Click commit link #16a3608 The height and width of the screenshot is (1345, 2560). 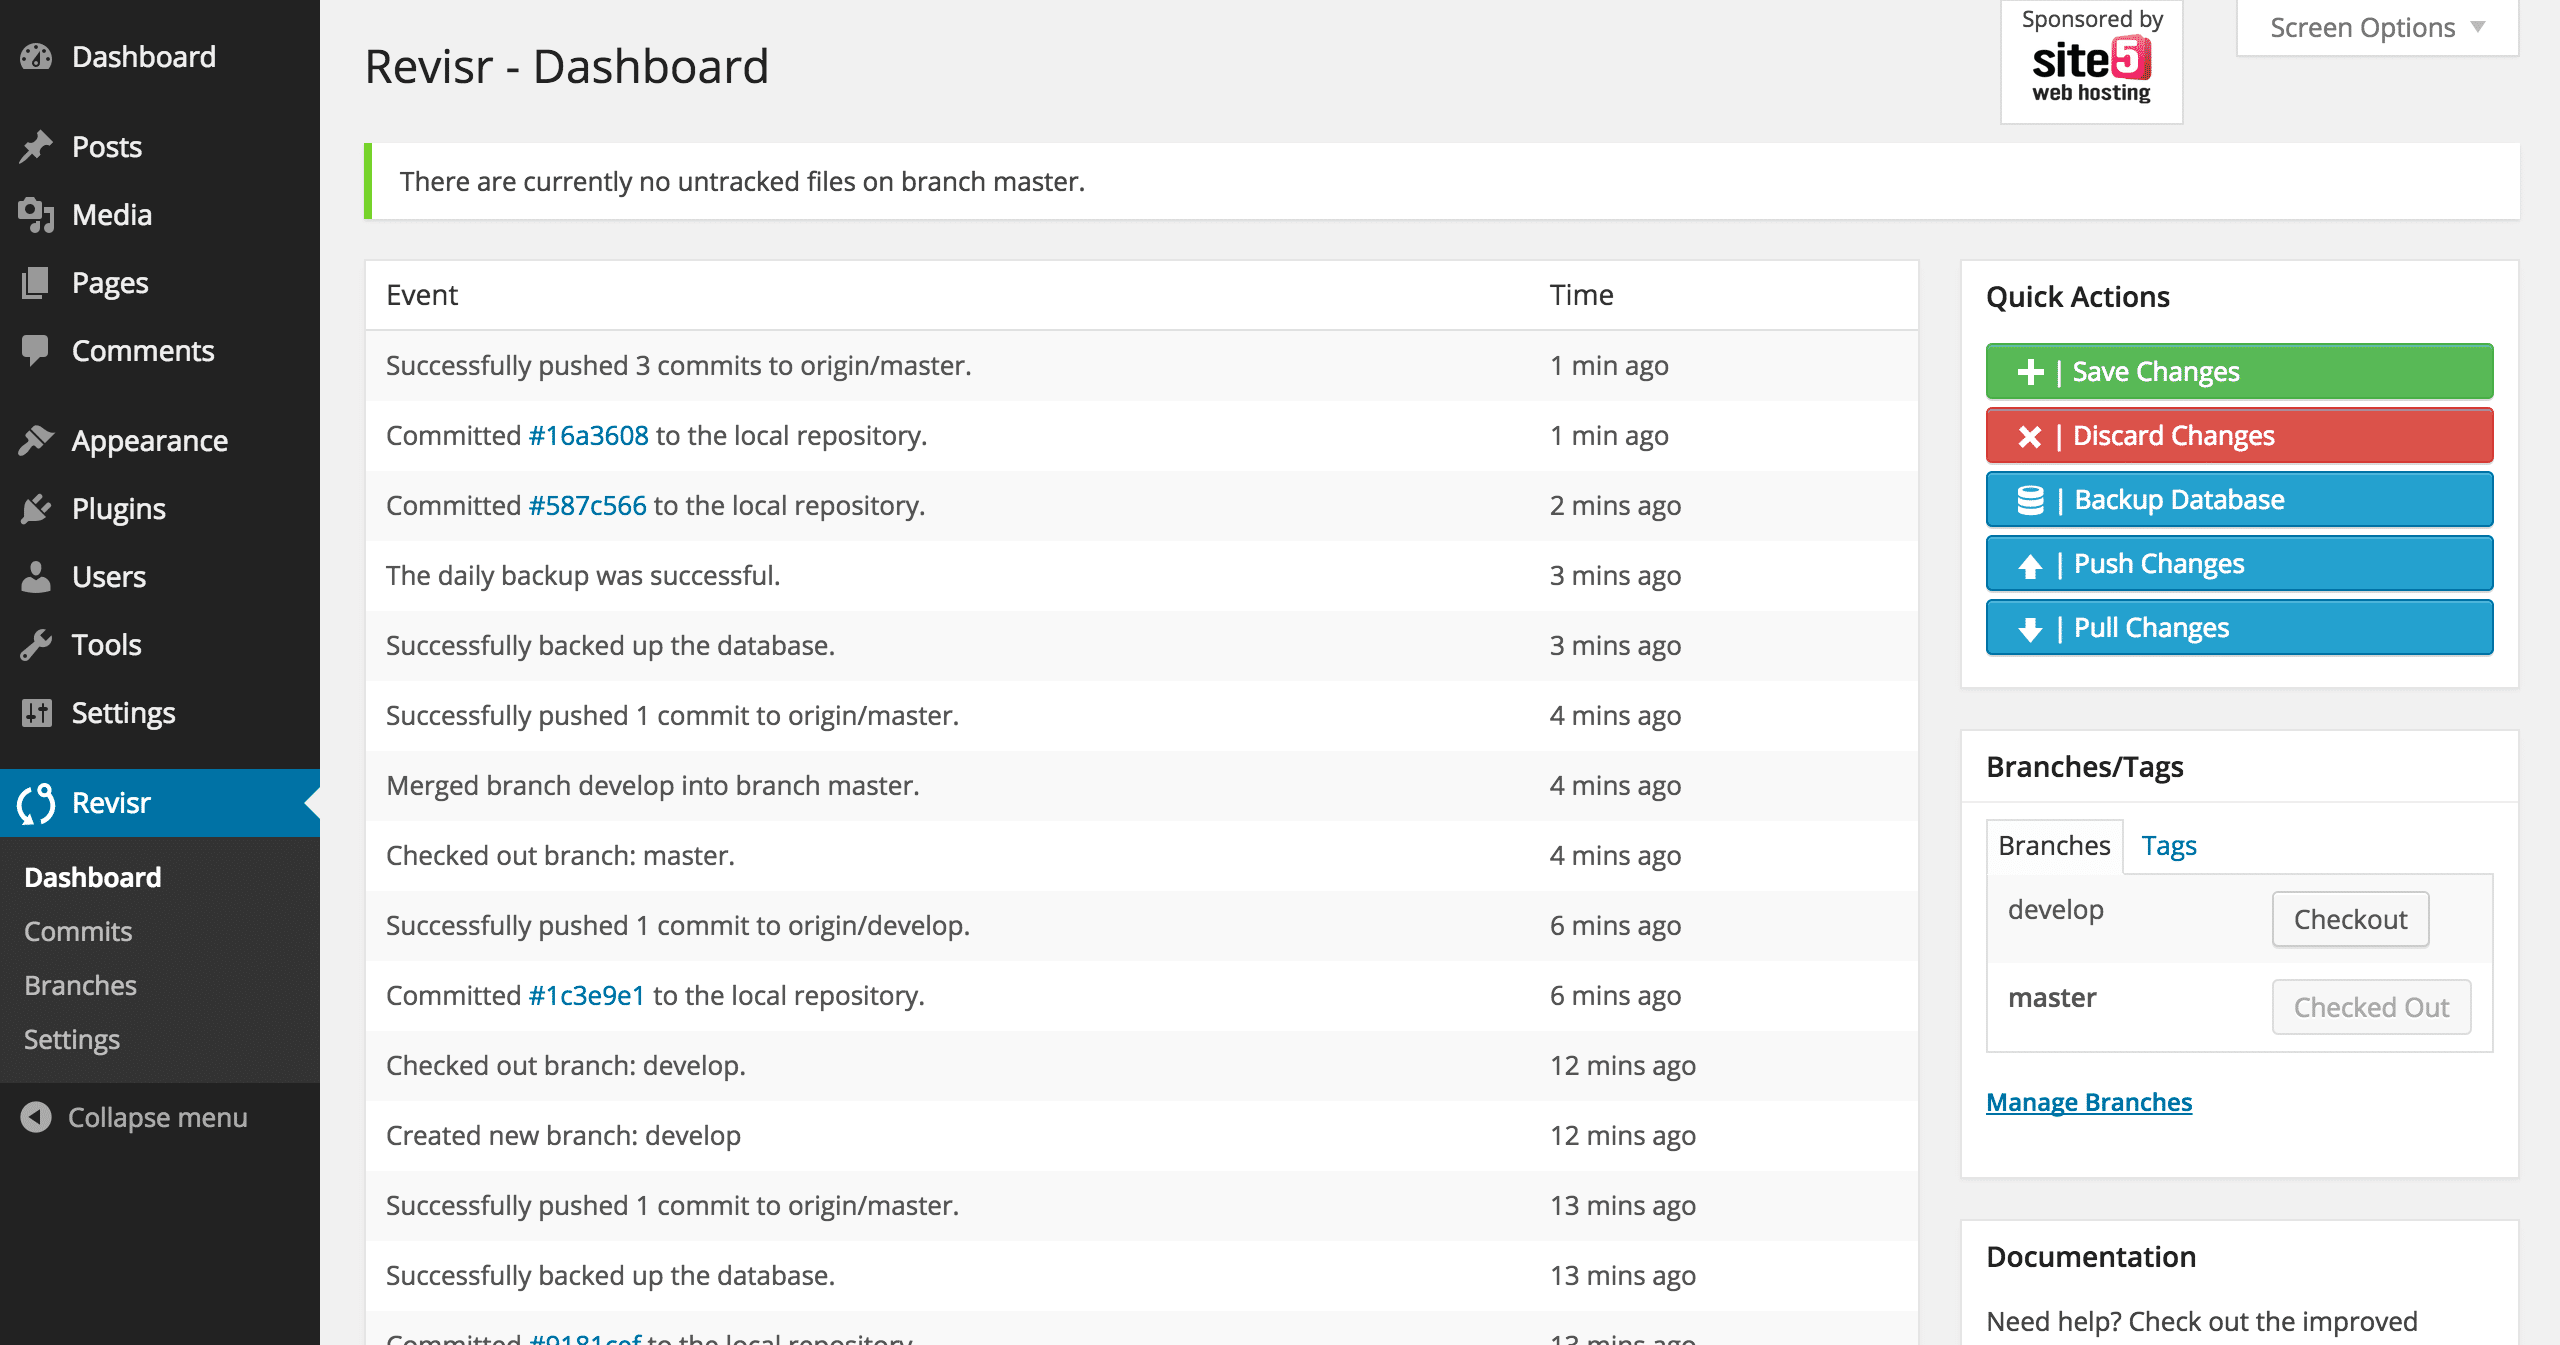tap(591, 435)
